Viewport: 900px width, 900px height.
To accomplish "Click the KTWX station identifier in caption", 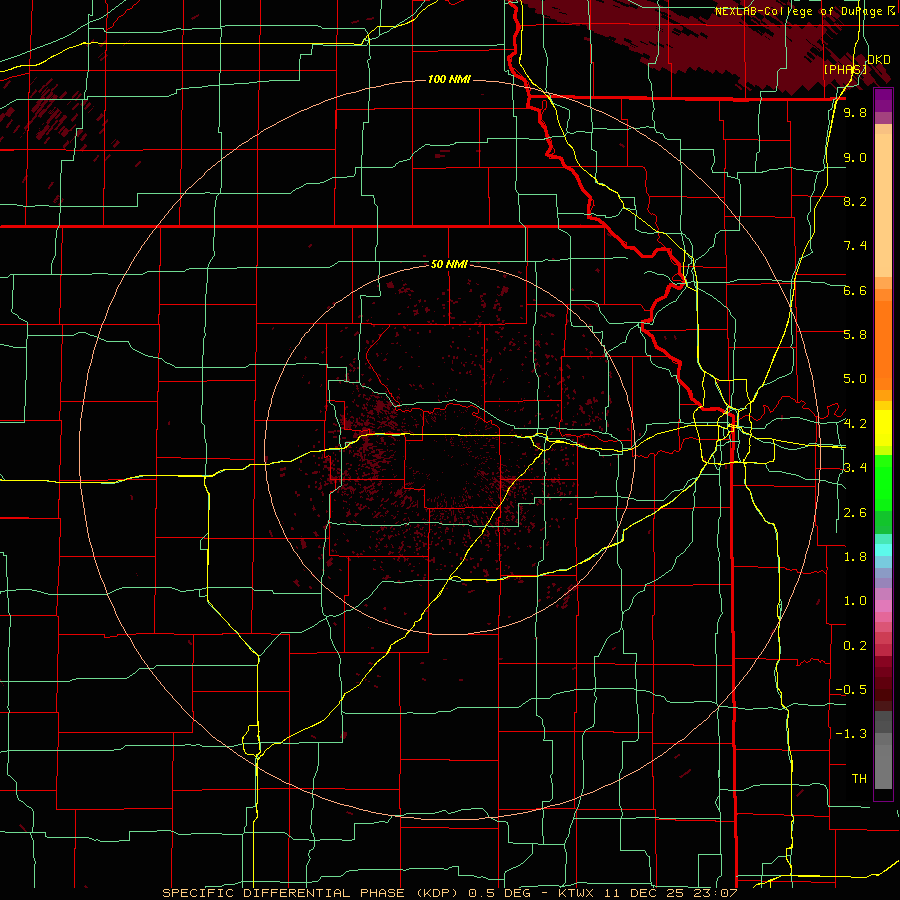I will (x=577, y=893).
